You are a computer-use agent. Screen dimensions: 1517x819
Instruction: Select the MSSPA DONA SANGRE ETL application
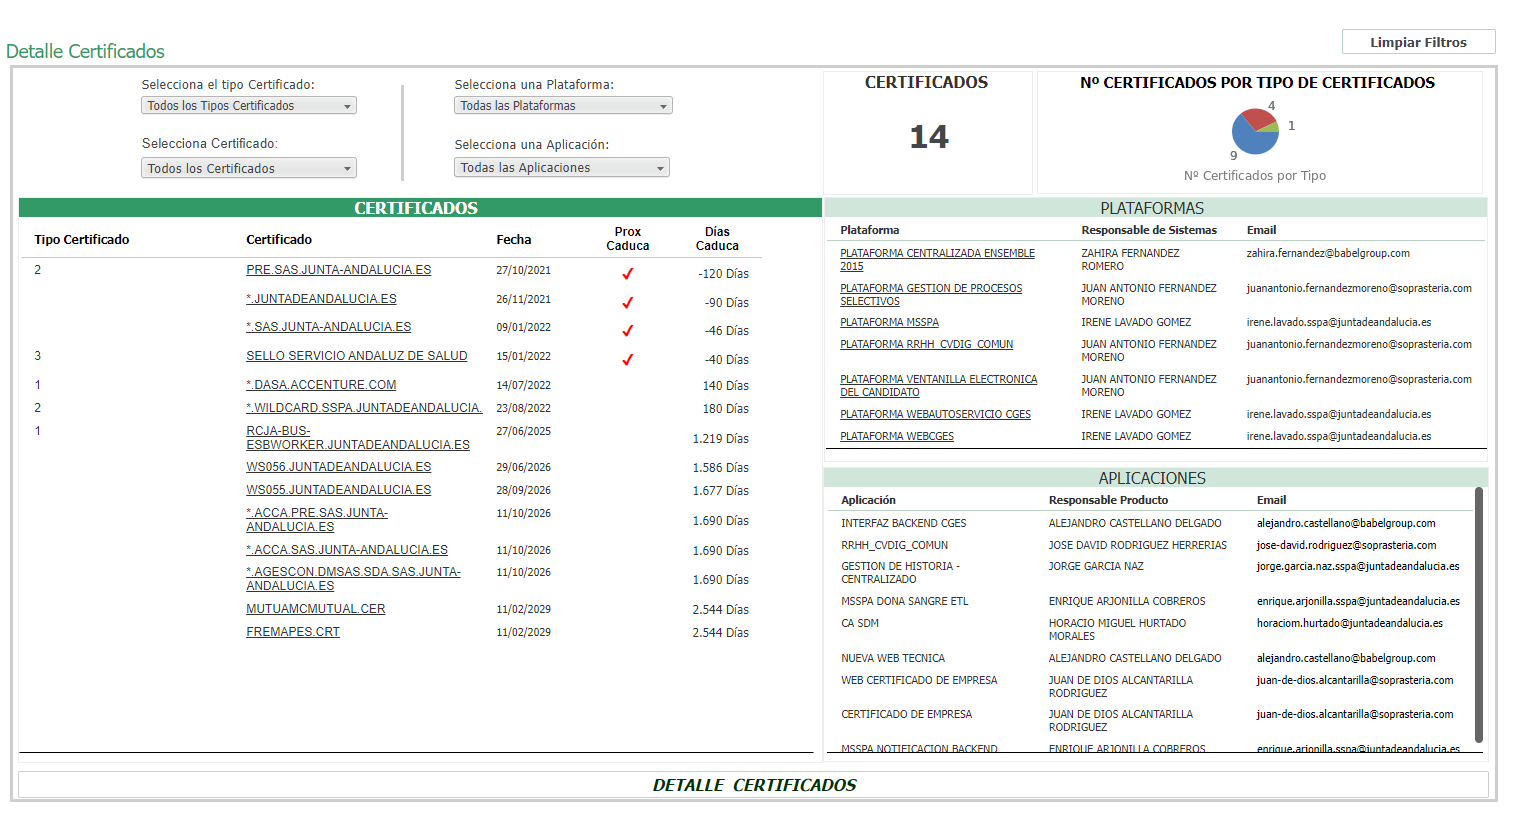tap(904, 602)
